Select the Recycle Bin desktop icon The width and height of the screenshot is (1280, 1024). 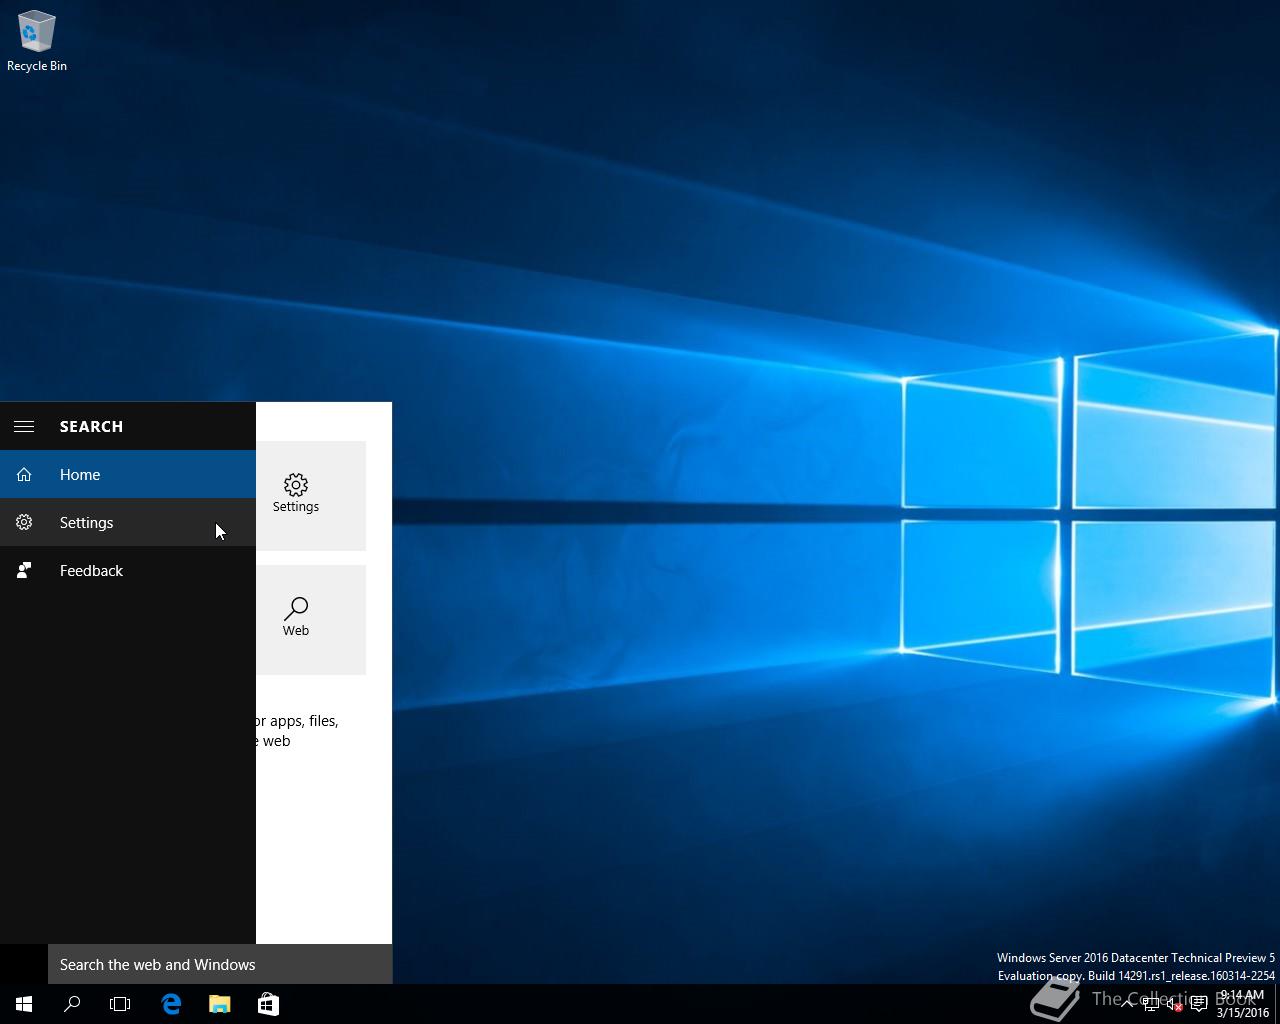[37, 41]
